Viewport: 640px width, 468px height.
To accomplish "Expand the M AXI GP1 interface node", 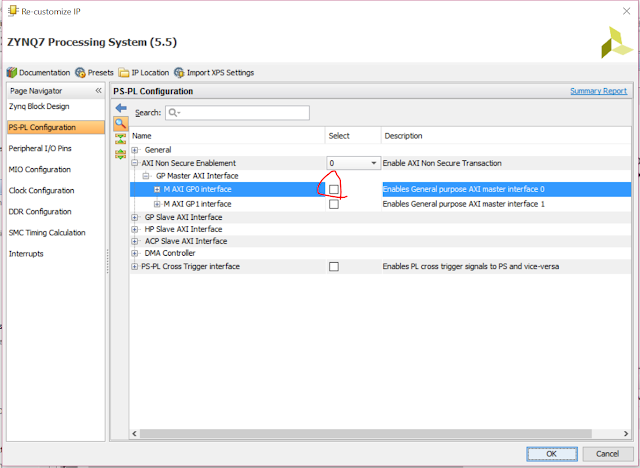I will click(157, 204).
